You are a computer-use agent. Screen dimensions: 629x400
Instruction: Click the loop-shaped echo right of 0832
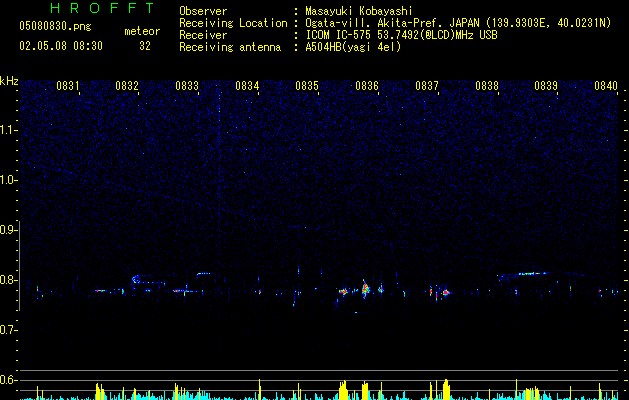[136, 279]
